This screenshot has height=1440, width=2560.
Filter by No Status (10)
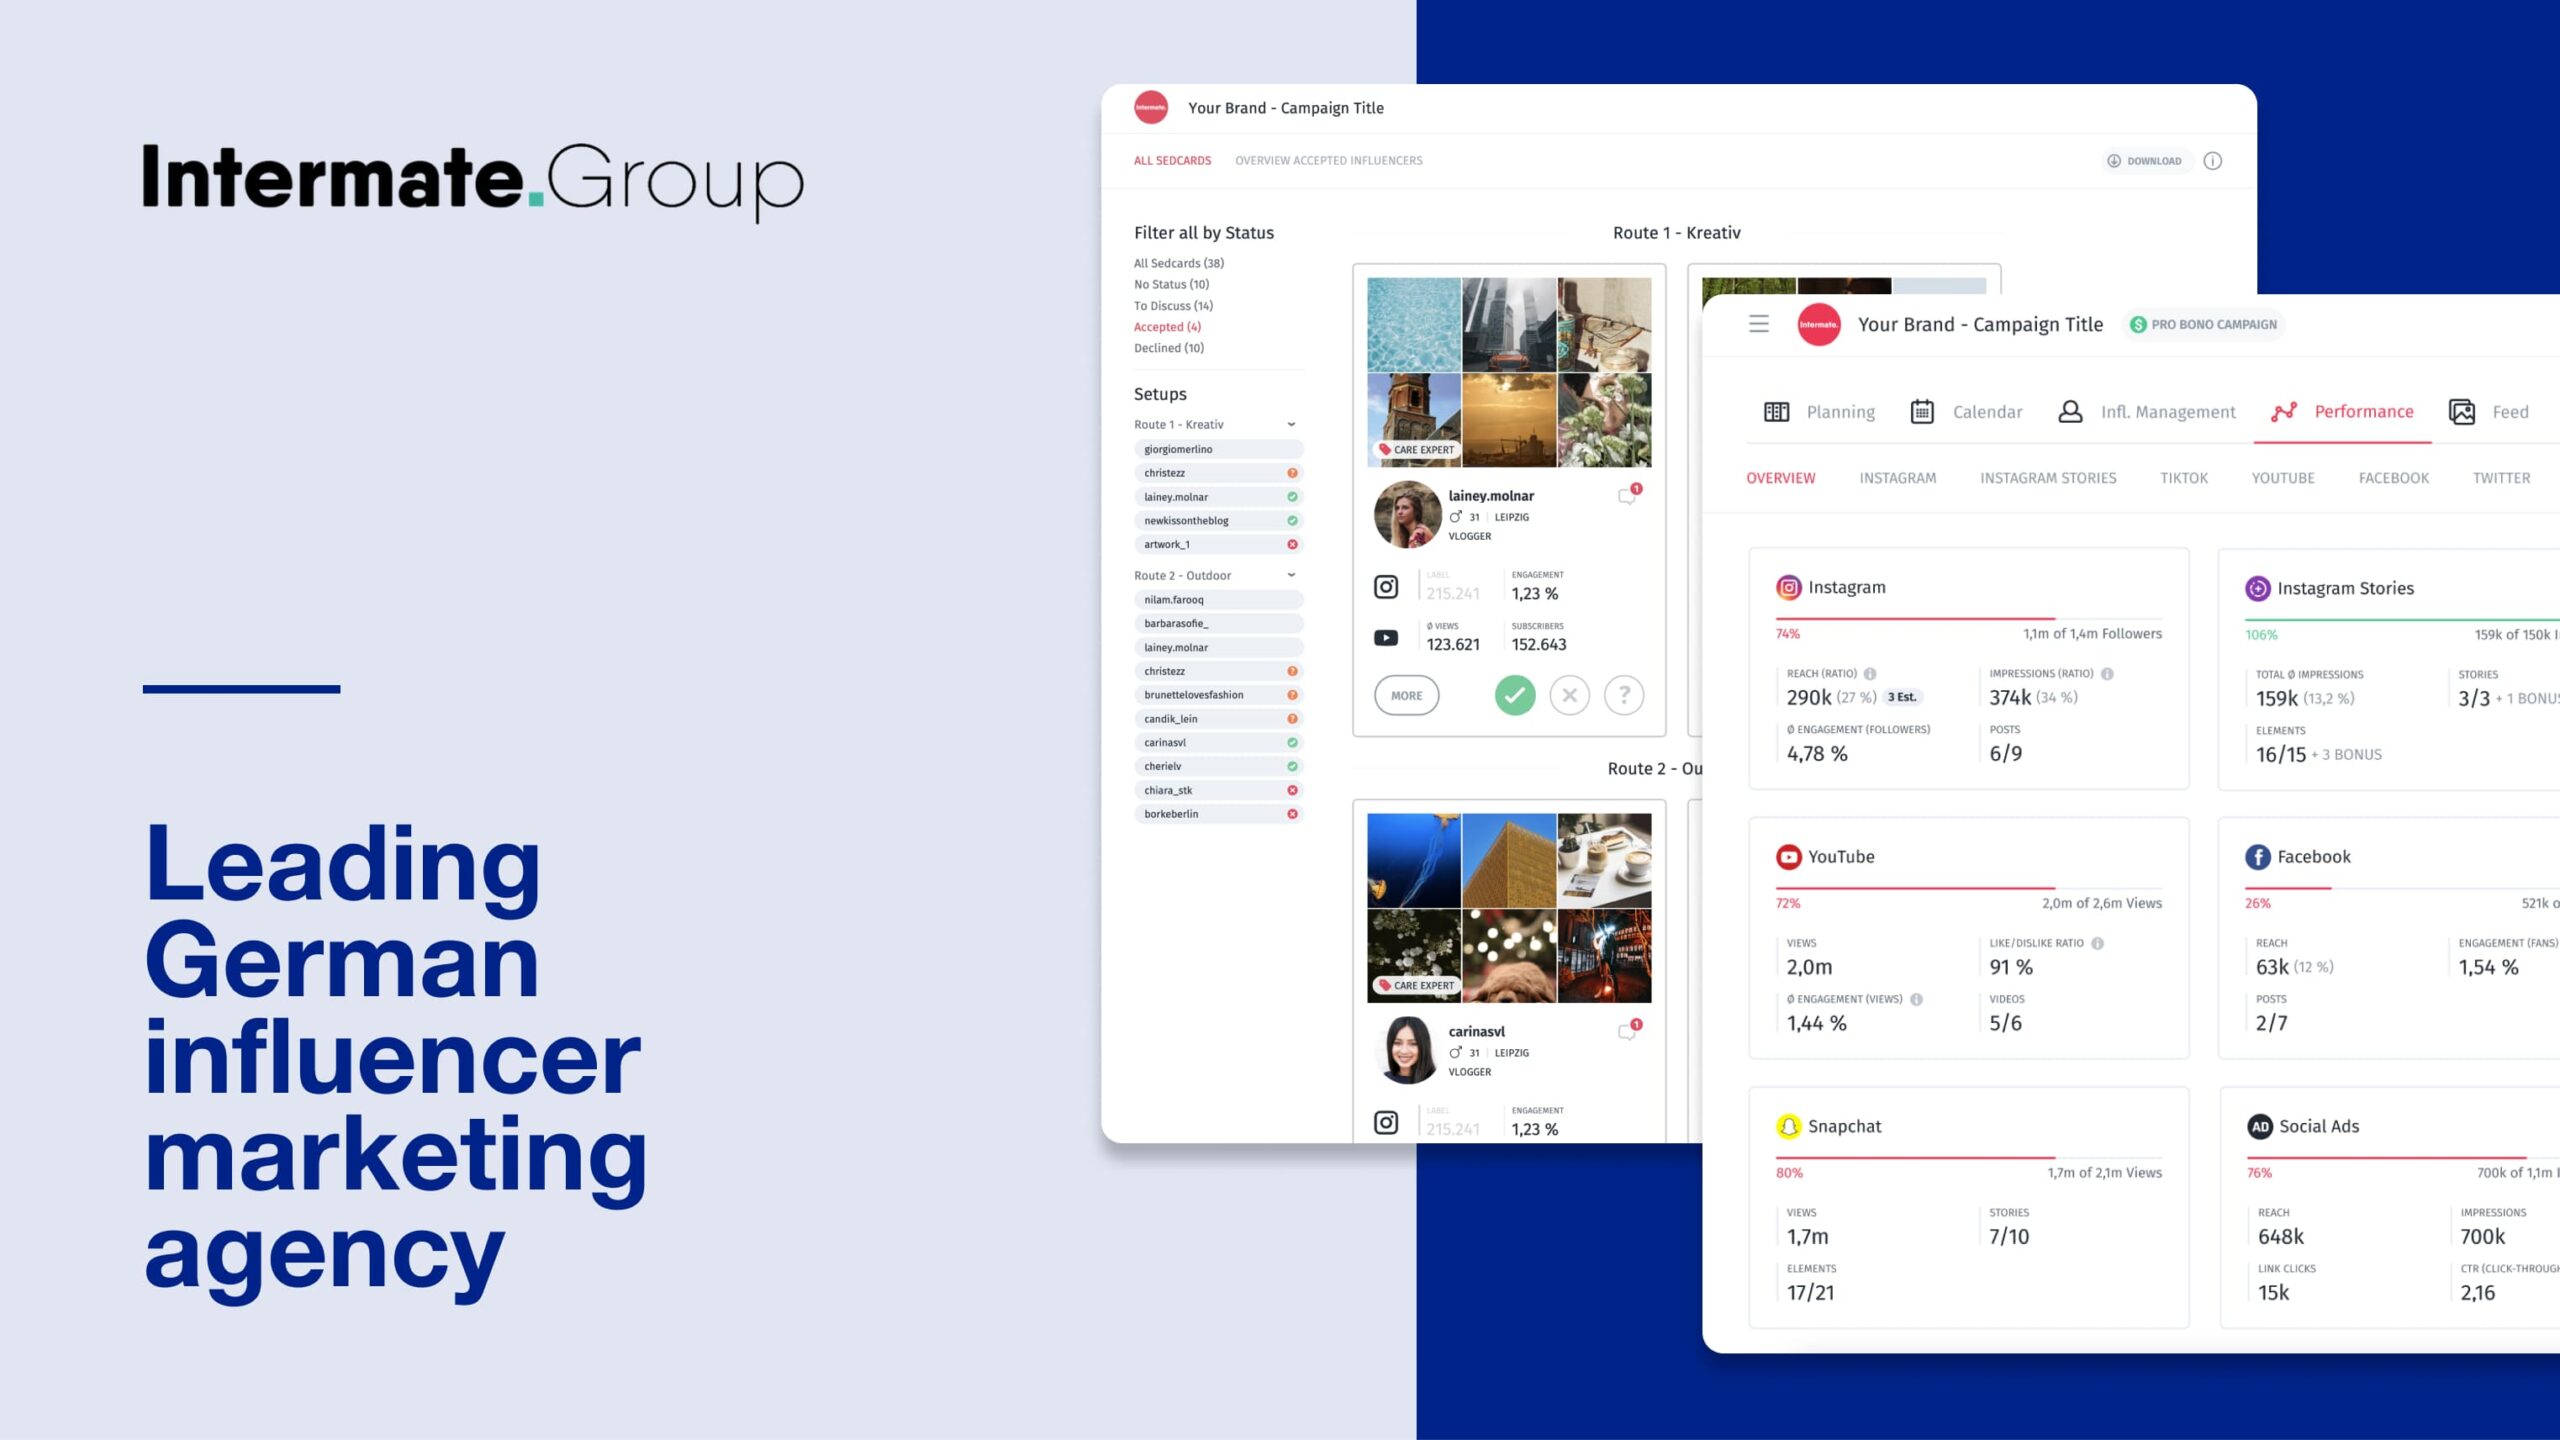(1171, 285)
